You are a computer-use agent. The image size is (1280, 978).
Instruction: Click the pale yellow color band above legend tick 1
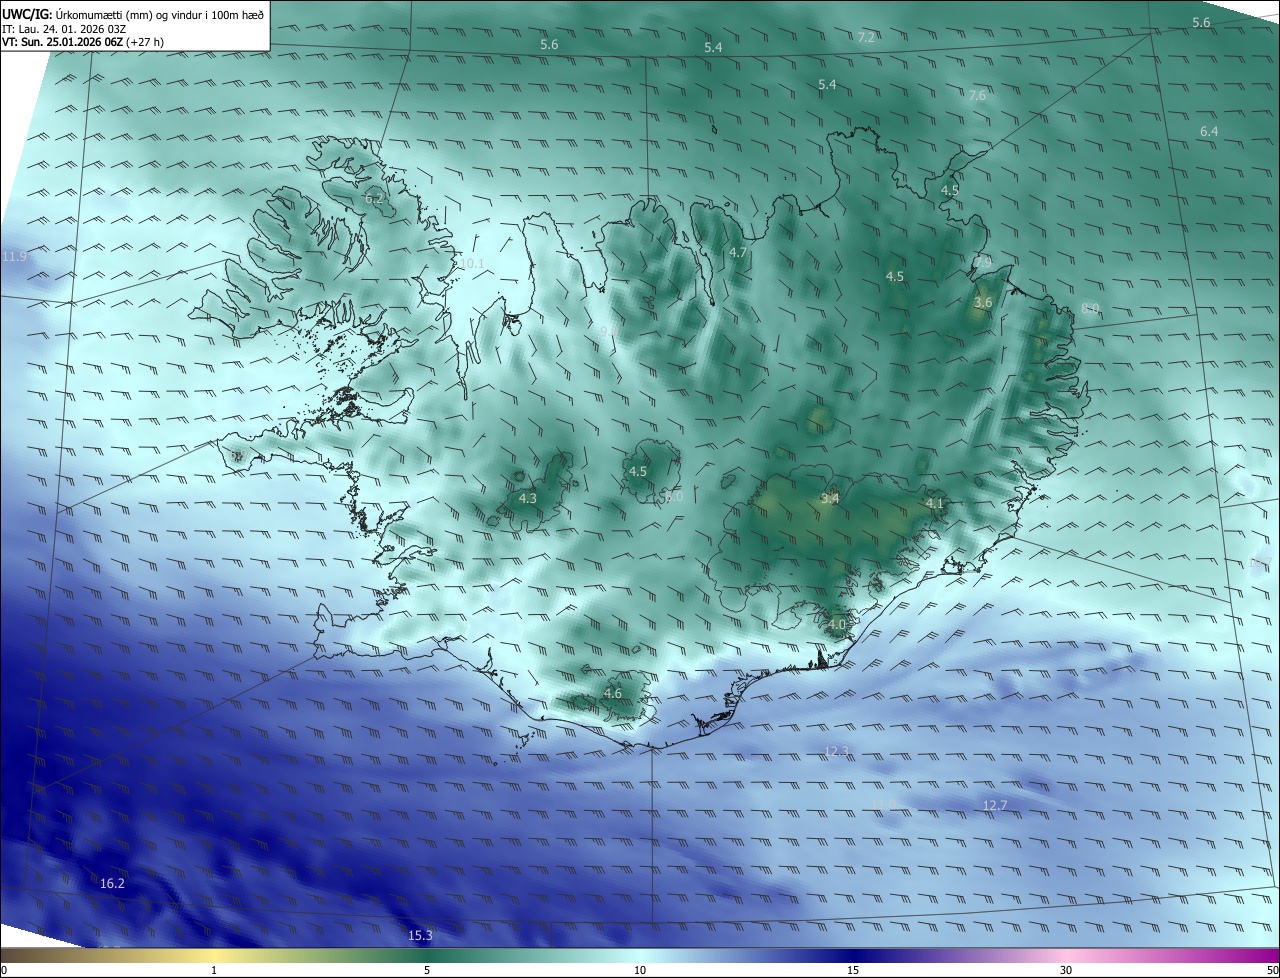point(214,956)
